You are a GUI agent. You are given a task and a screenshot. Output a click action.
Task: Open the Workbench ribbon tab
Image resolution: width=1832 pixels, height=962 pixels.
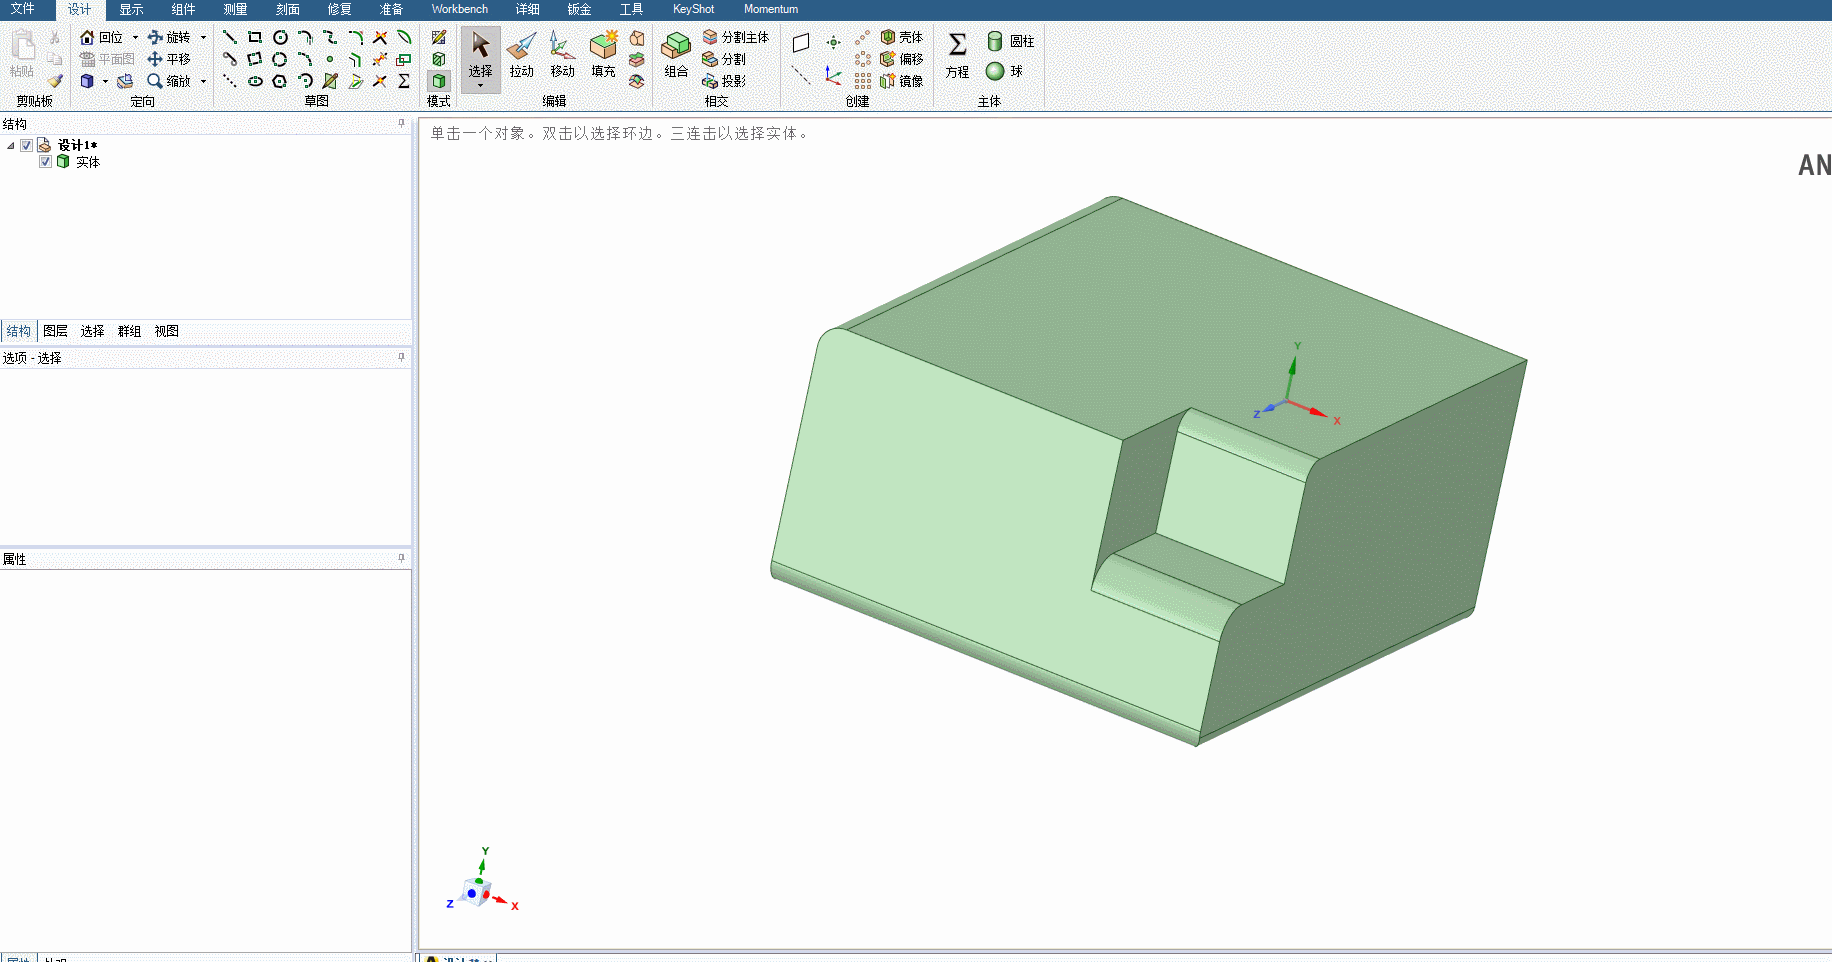pyautogui.click(x=460, y=9)
